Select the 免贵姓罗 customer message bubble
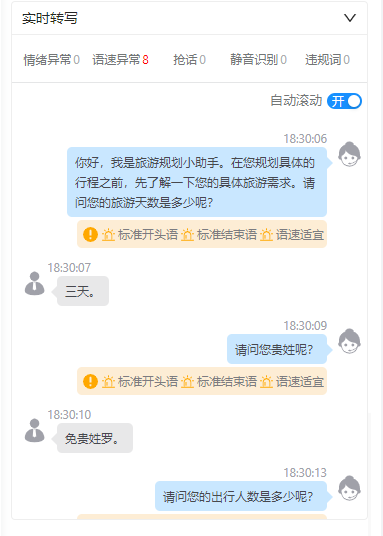Viewport: 383px width, 536px height. pyautogui.click(x=95, y=438)
